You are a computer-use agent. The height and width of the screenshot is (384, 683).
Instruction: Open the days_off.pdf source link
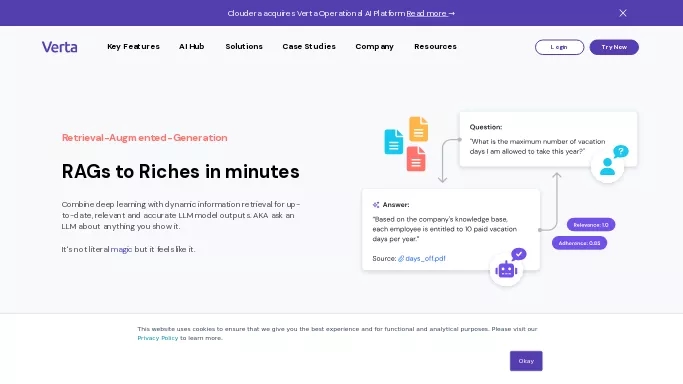pos(425,259)
